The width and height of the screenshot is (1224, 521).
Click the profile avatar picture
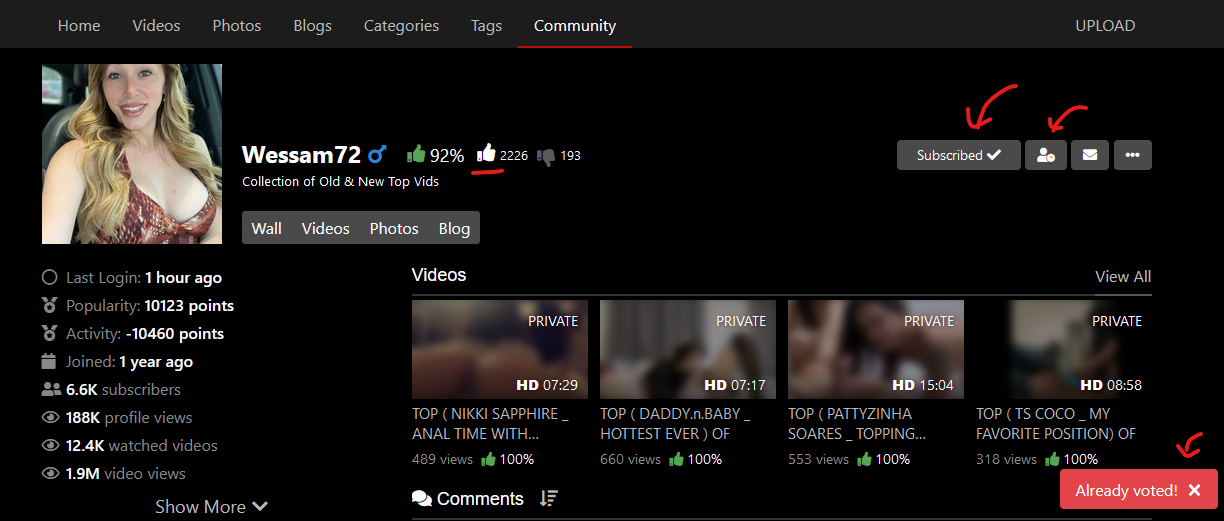132,154
